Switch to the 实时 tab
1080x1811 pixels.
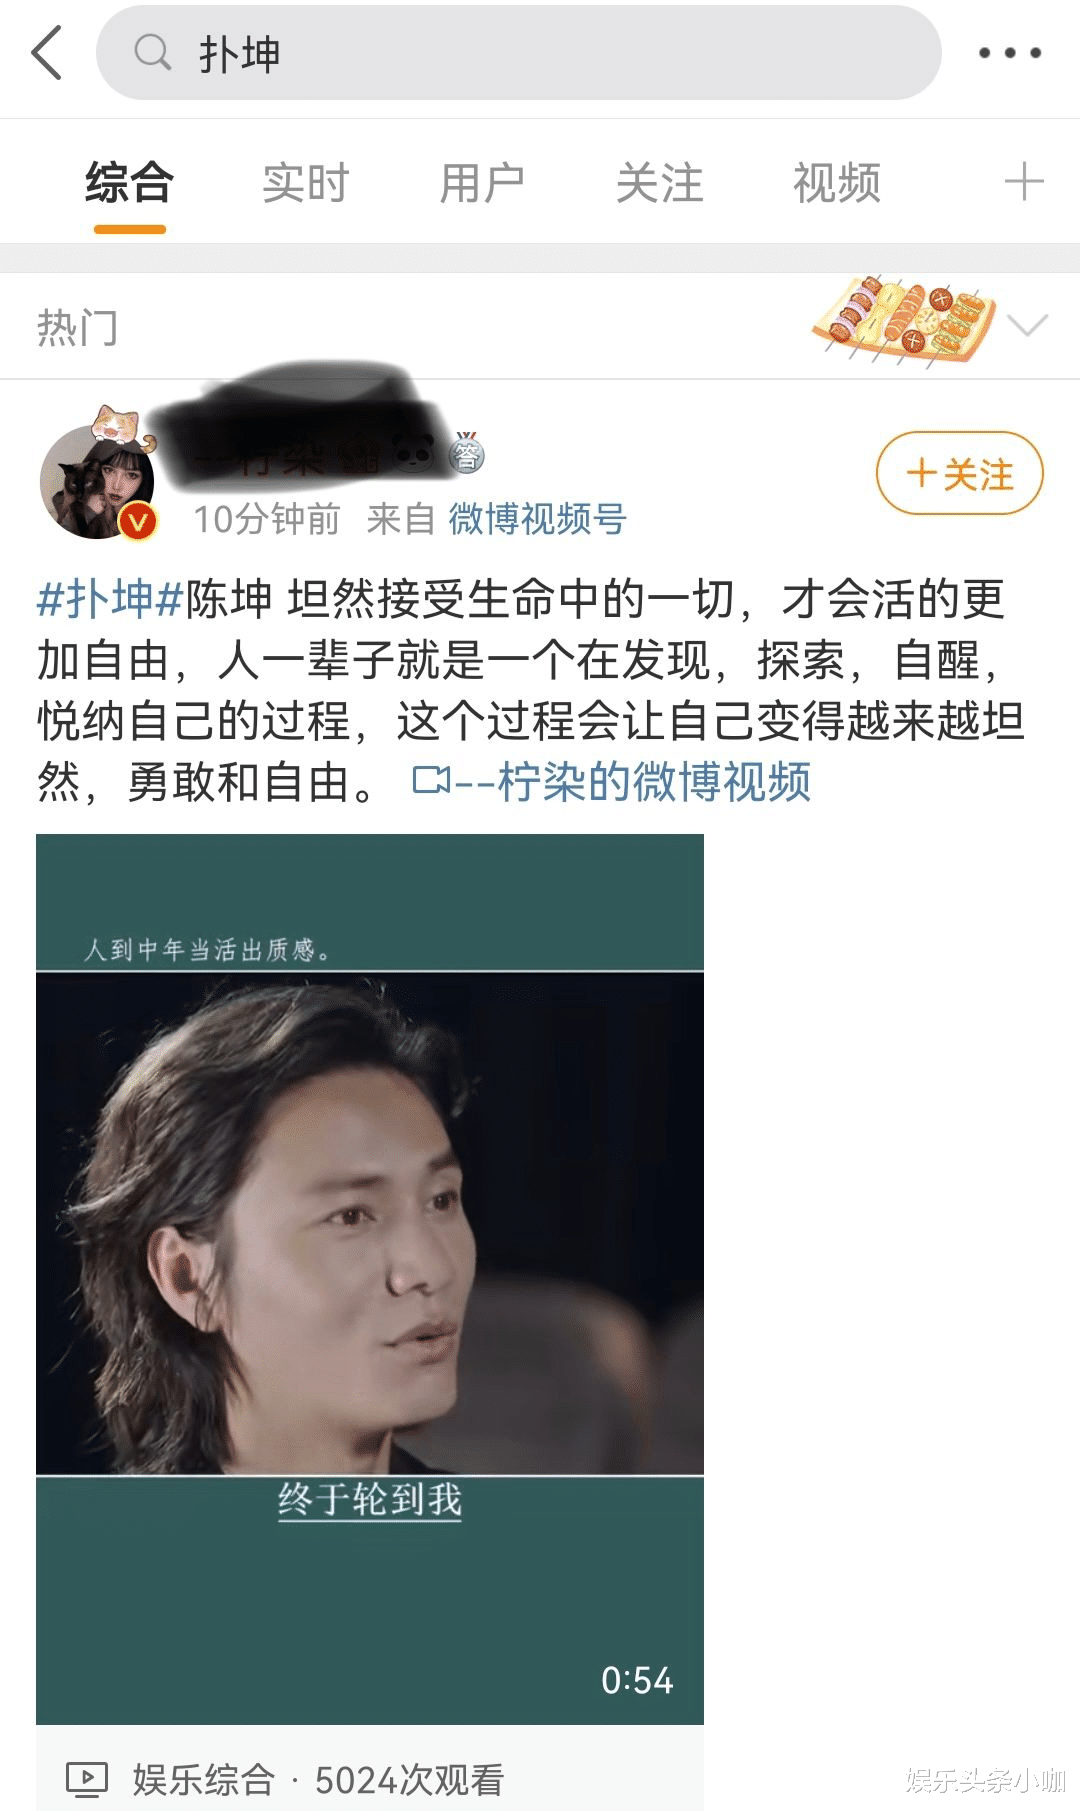click(x=306, y=183)
